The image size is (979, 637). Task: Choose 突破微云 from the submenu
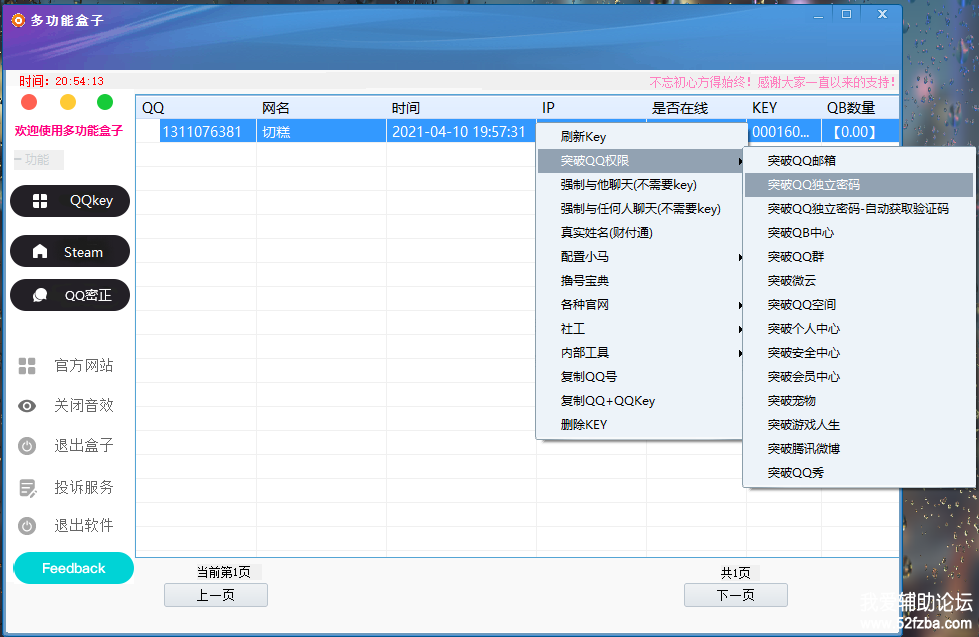[x=859, y=281]
